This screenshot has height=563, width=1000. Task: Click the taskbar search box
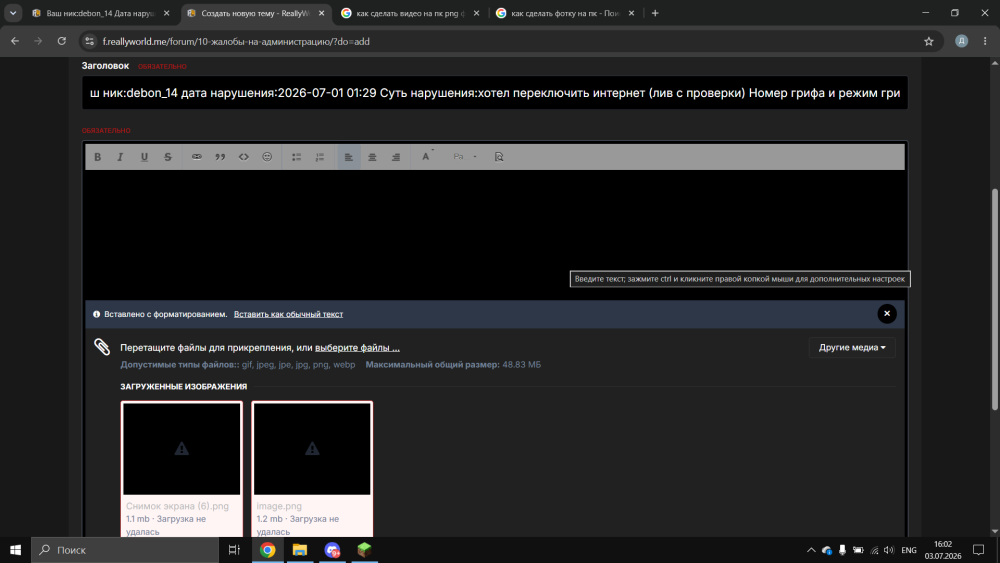coord(125,550)
